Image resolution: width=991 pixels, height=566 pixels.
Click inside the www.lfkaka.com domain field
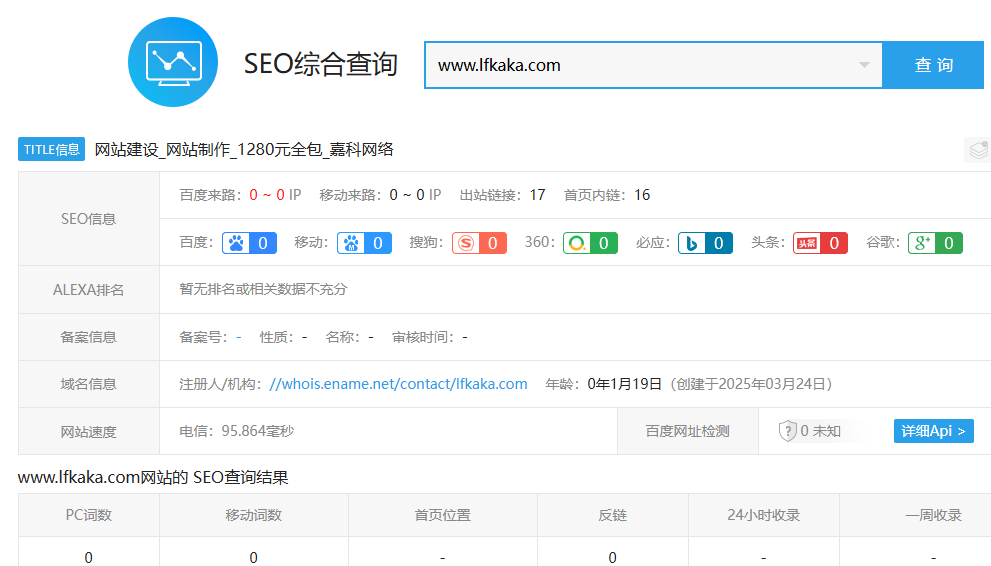point(640,66)
